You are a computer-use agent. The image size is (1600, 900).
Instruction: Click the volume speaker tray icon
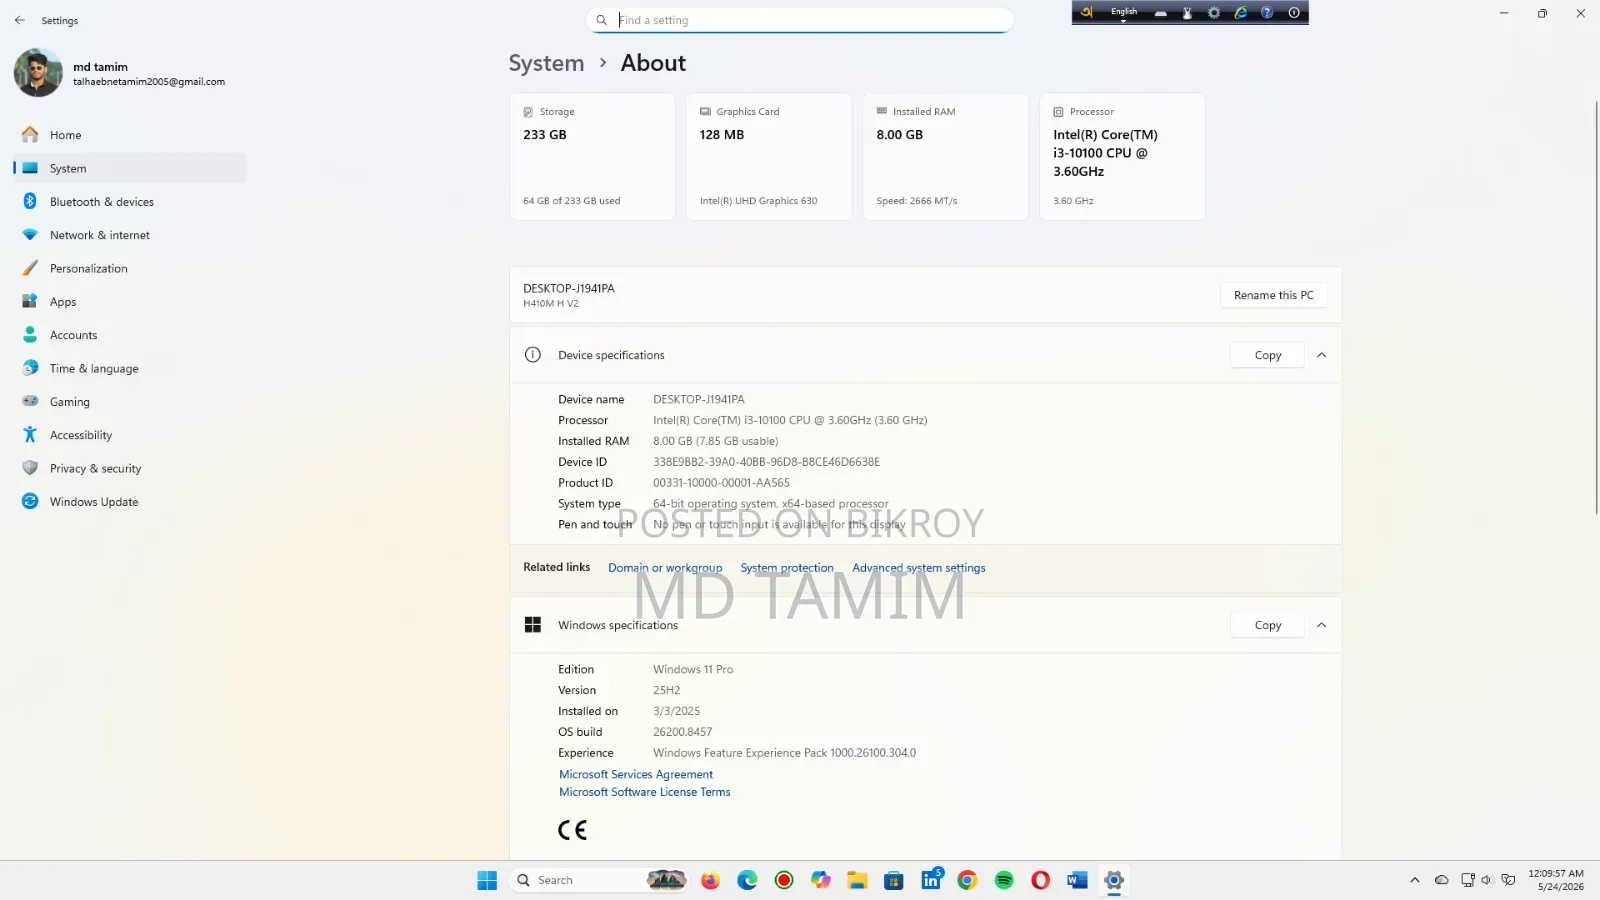[1487, 880]
